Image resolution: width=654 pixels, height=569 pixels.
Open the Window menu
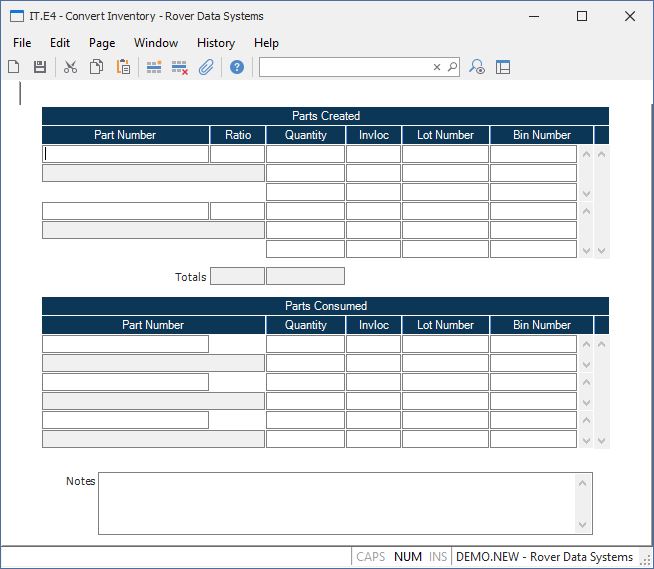155,43
